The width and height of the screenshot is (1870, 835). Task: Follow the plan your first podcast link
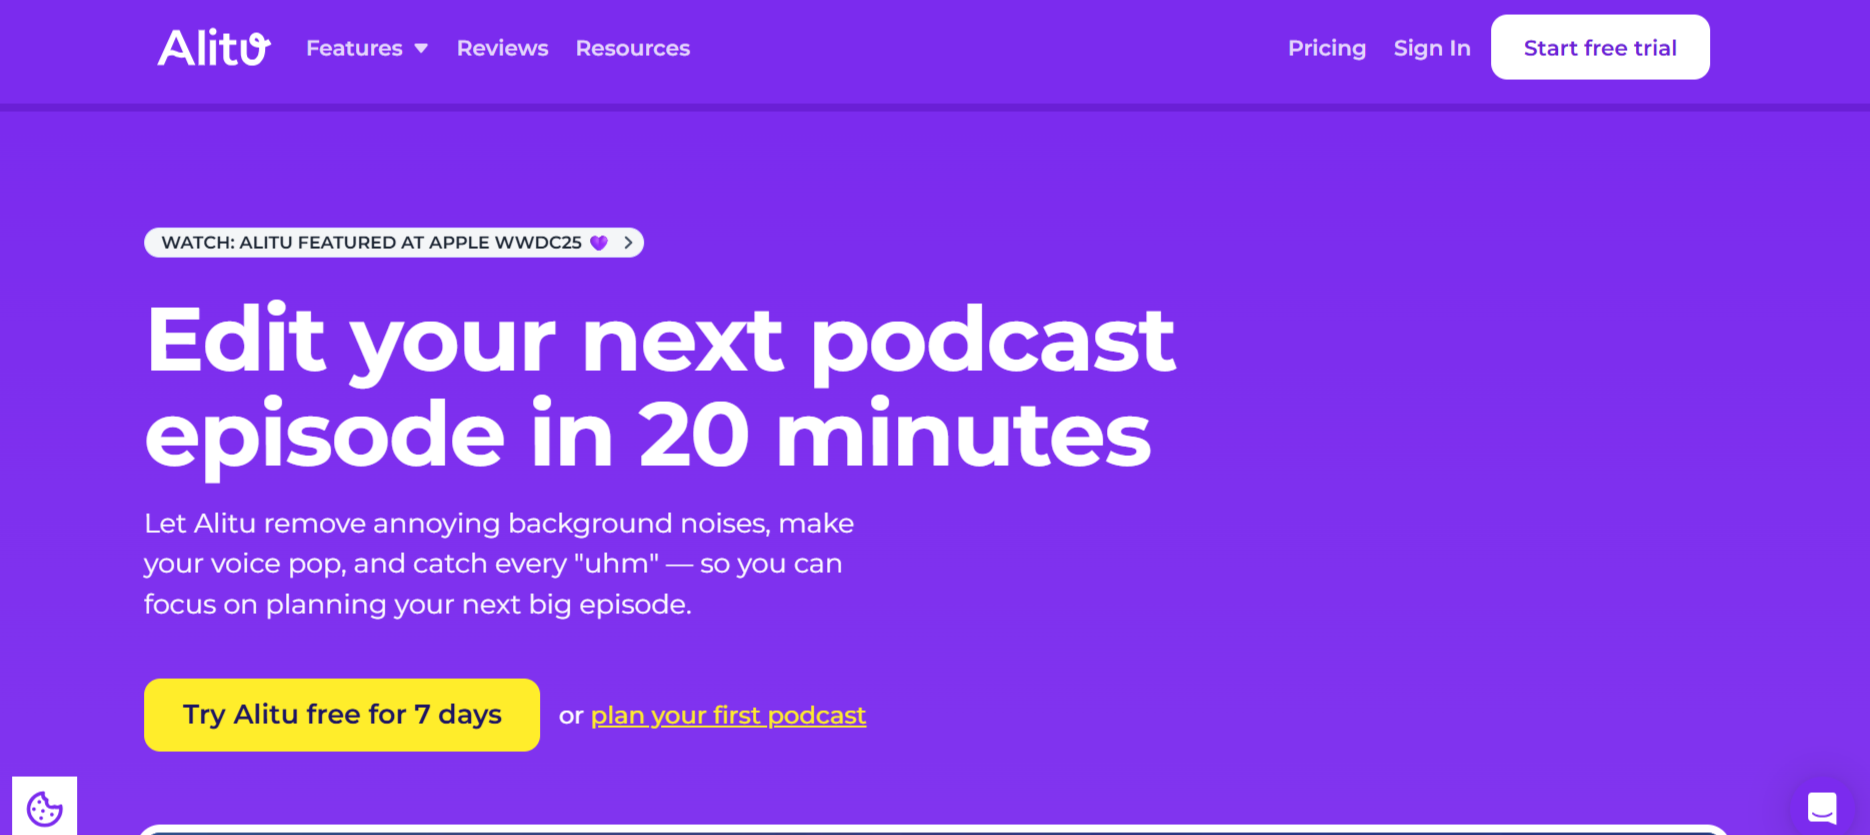click(728, 715)
